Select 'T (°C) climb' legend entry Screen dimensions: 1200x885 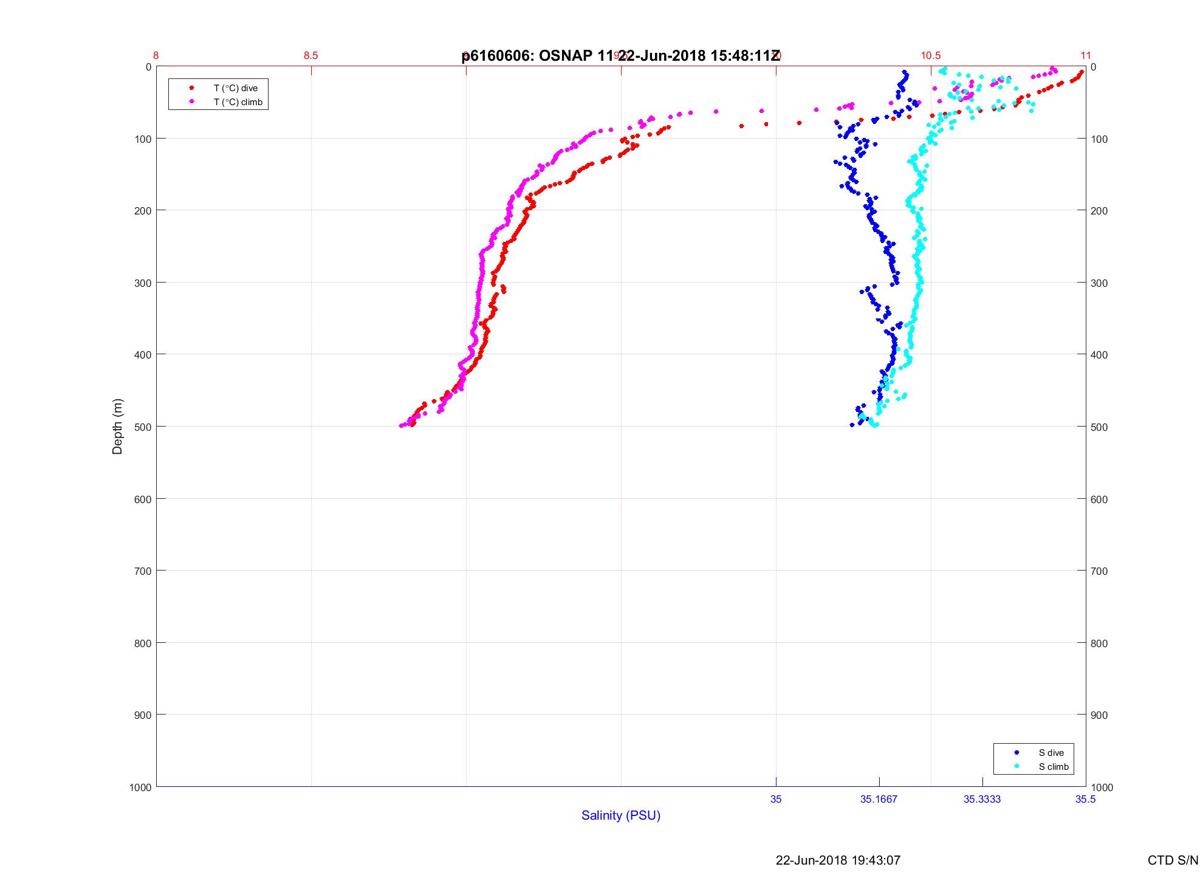[238, 102]
